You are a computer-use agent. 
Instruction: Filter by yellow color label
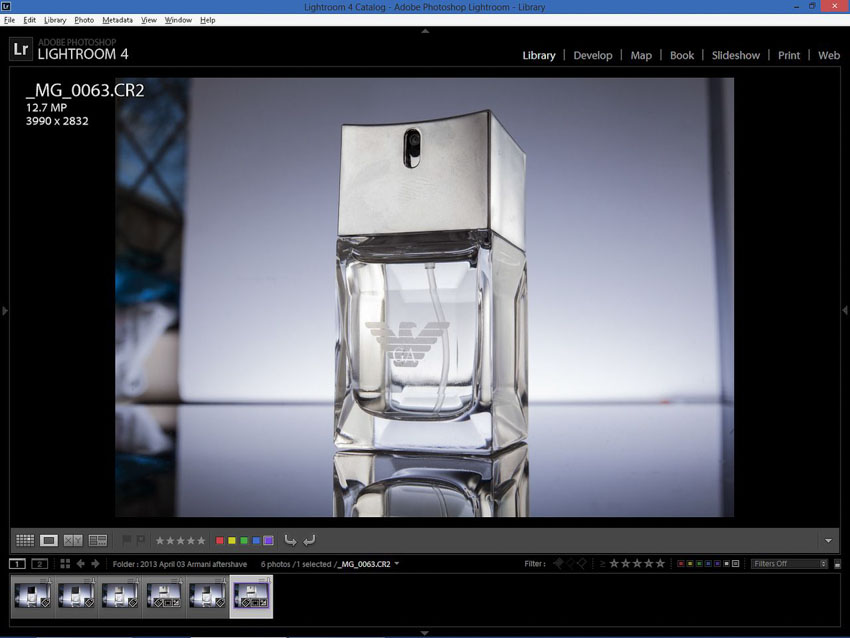pyautogui.click(x=690, y=564)
